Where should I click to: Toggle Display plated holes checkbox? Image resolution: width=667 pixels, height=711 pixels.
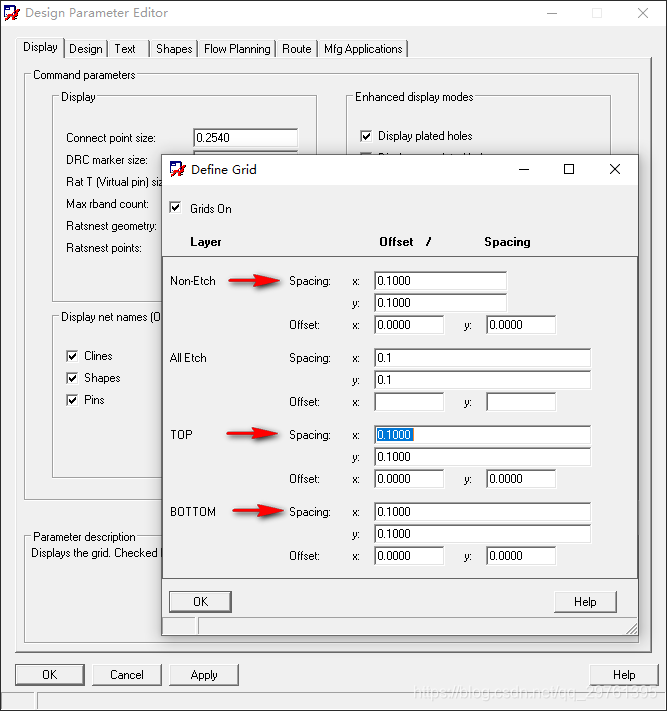(366, 136)
